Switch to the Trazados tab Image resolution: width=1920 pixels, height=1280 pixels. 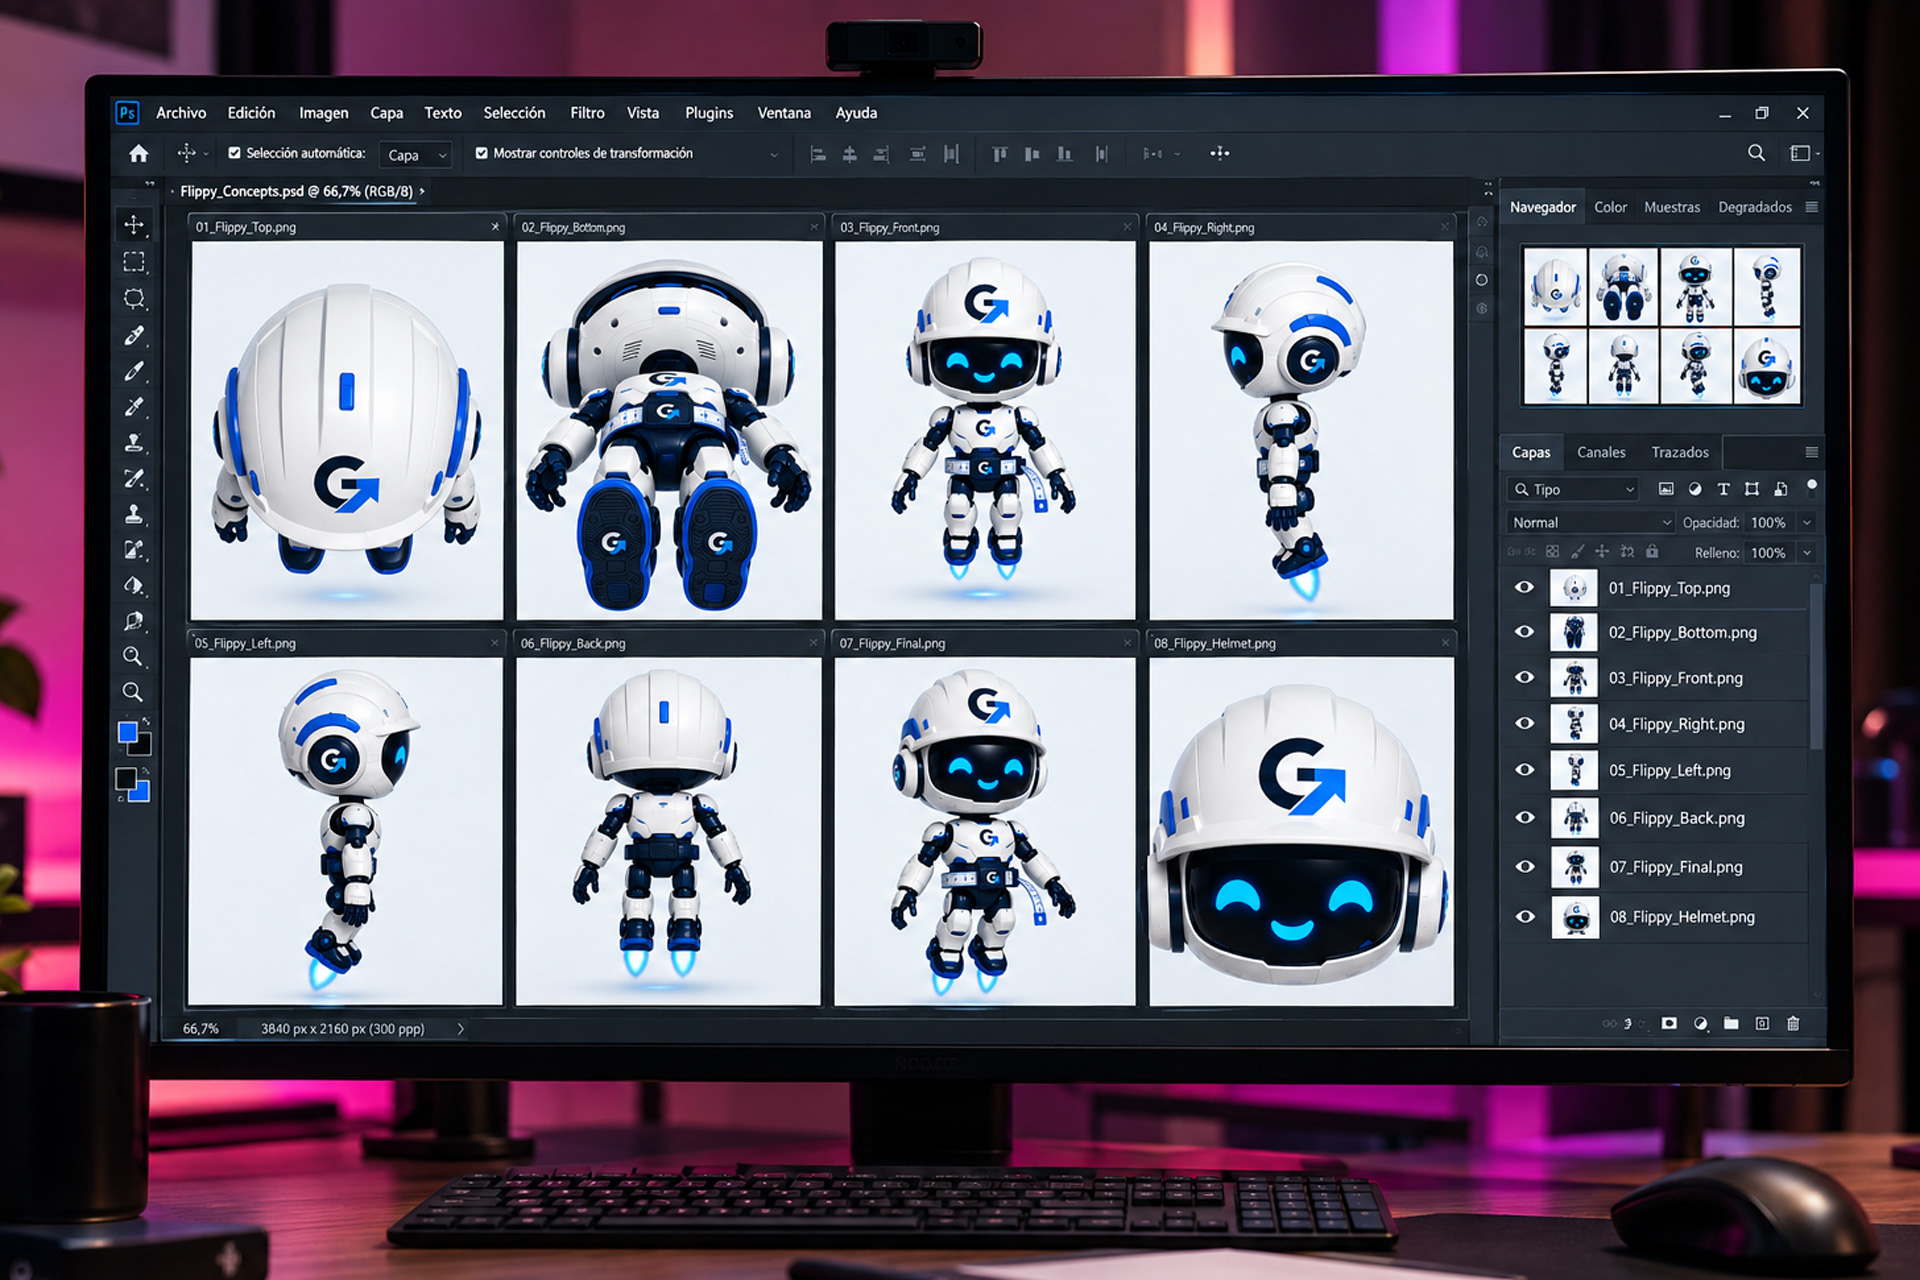click(1680, 452)
